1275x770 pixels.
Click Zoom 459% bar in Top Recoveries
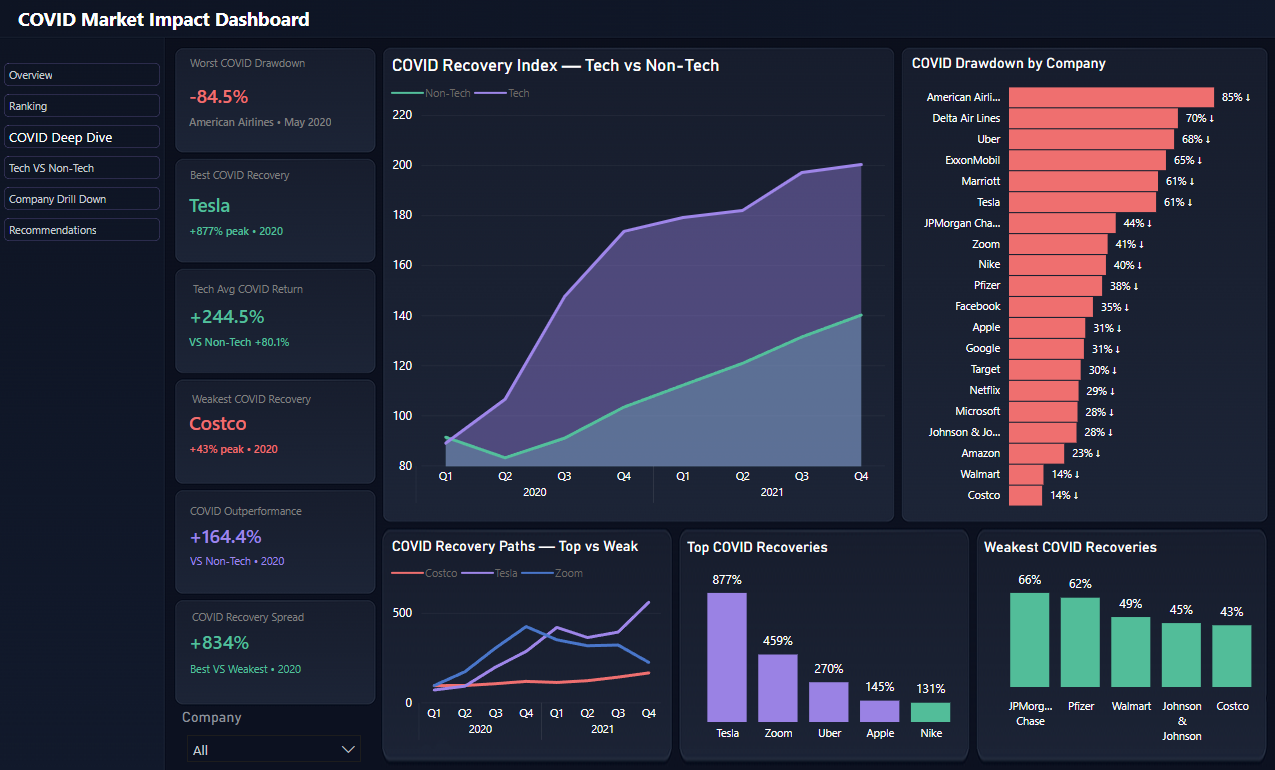tap(778, 688)
